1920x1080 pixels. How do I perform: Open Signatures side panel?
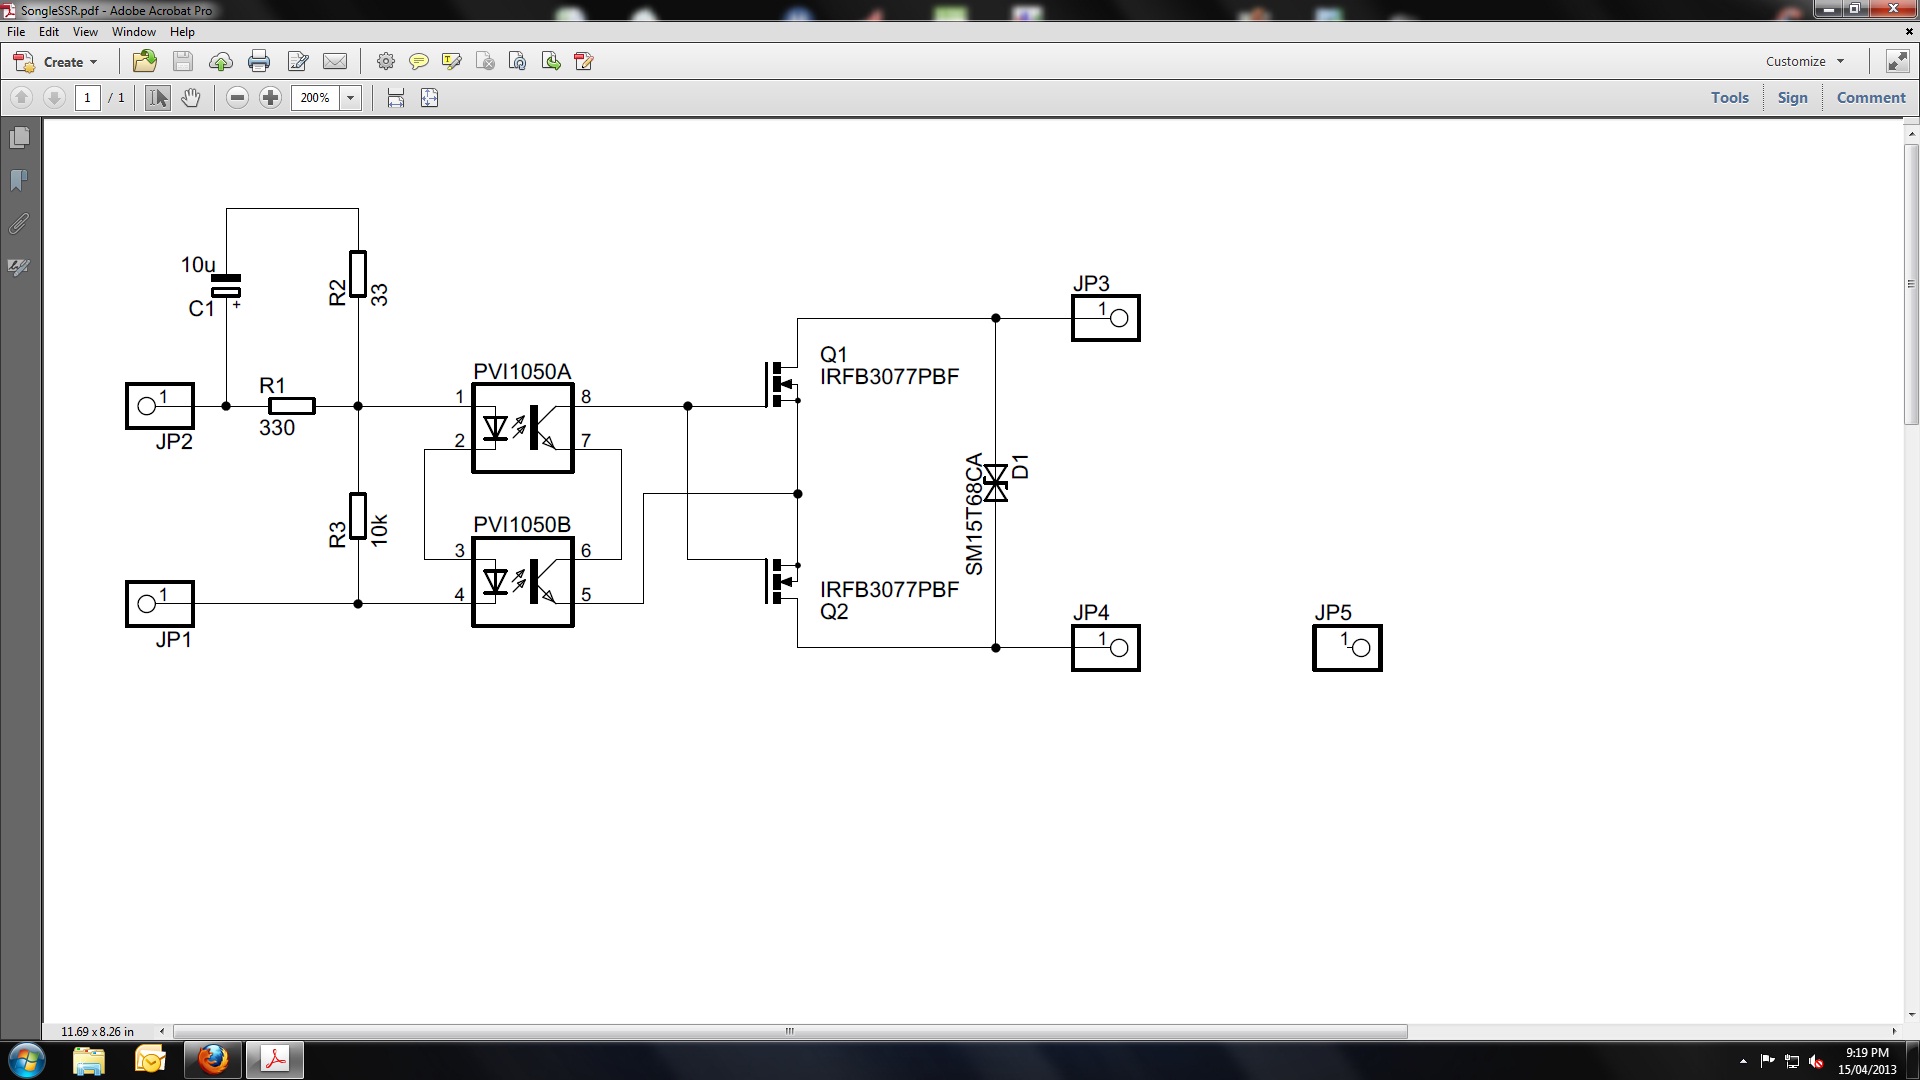pos(19,267)
